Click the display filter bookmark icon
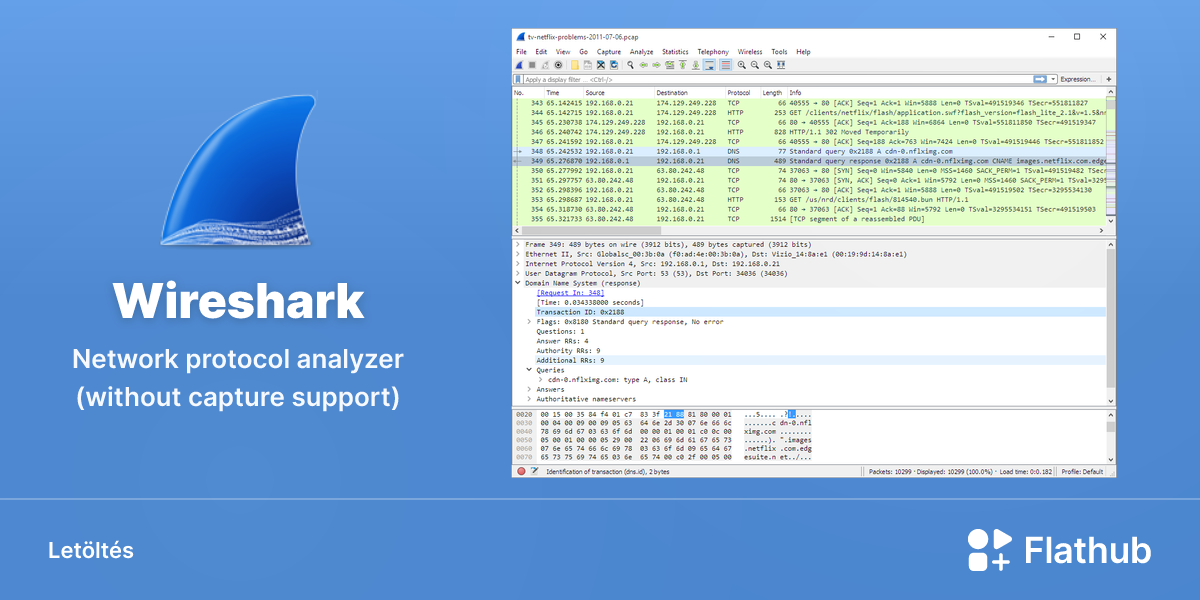This screenshot has height=600, width=1200. coord(518,79)
